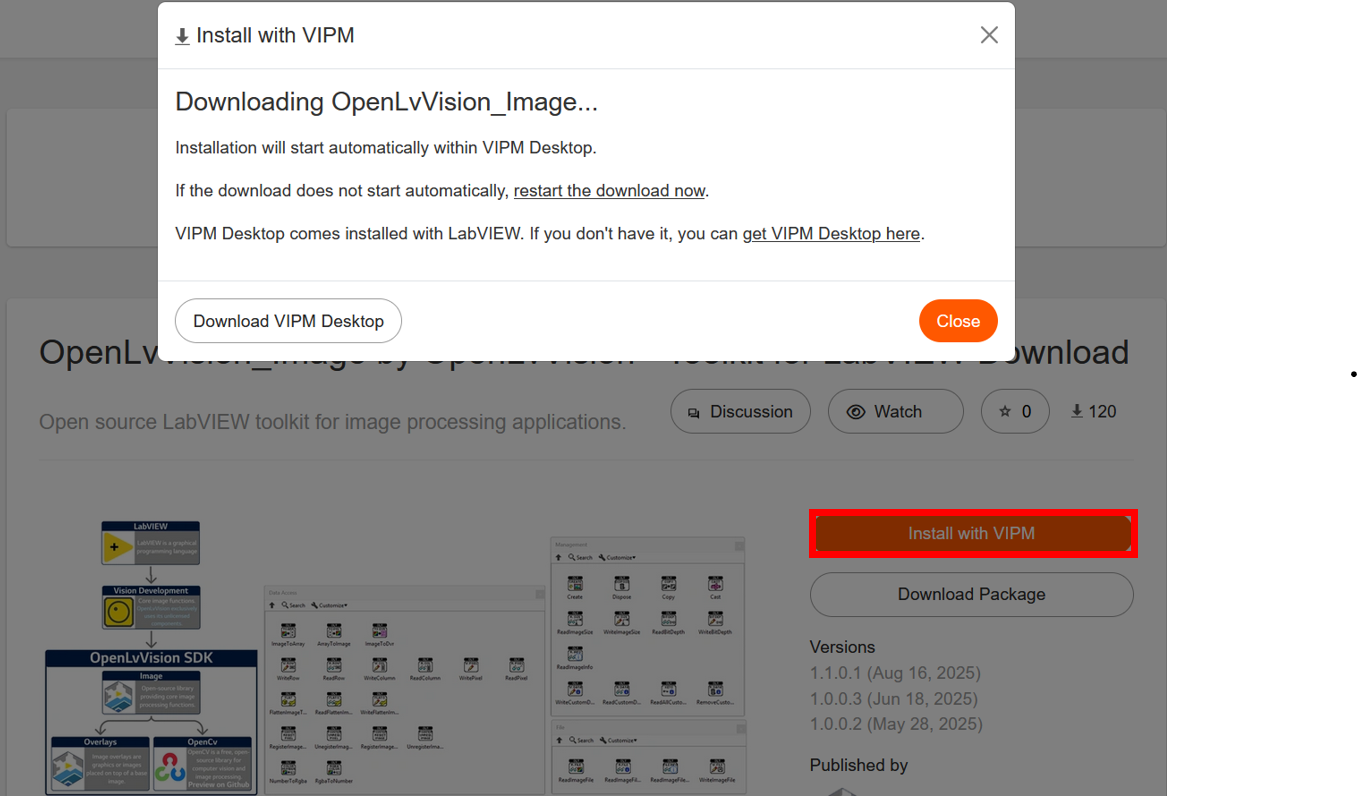
Task: Click the Download Package button
Action: (971, 594)
